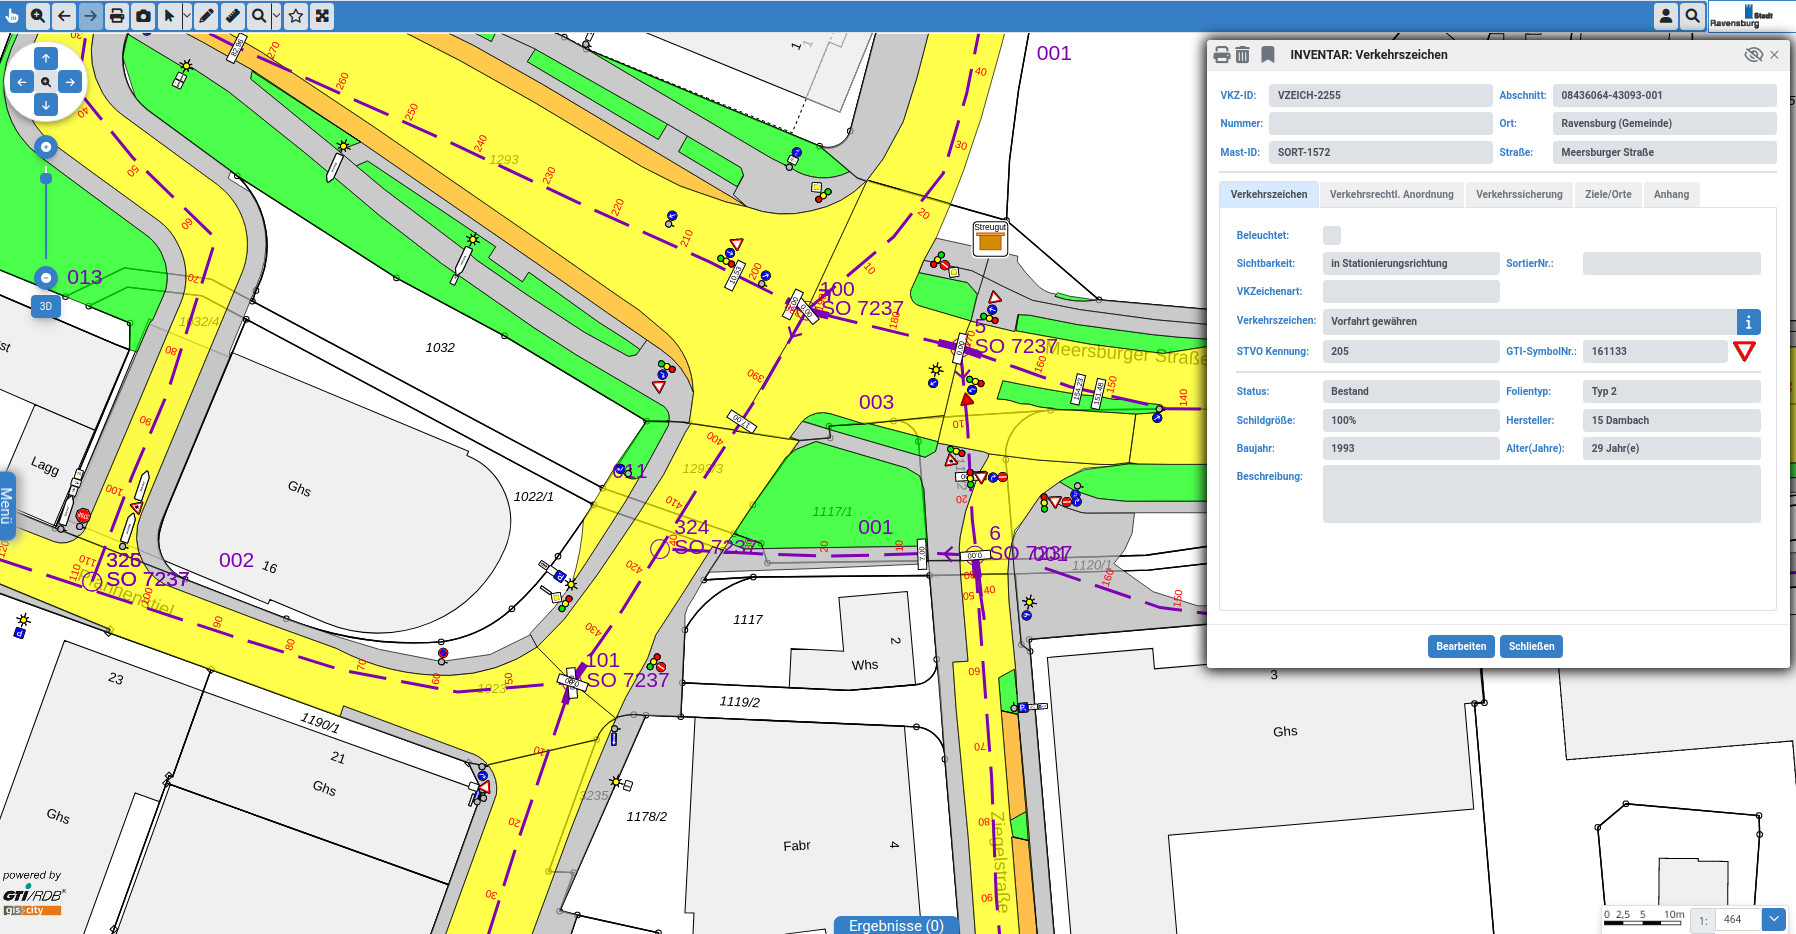The image size is (1796, 934).
Task: Delete record with trash icon in Inventar panel
Action: (1242, 55)
